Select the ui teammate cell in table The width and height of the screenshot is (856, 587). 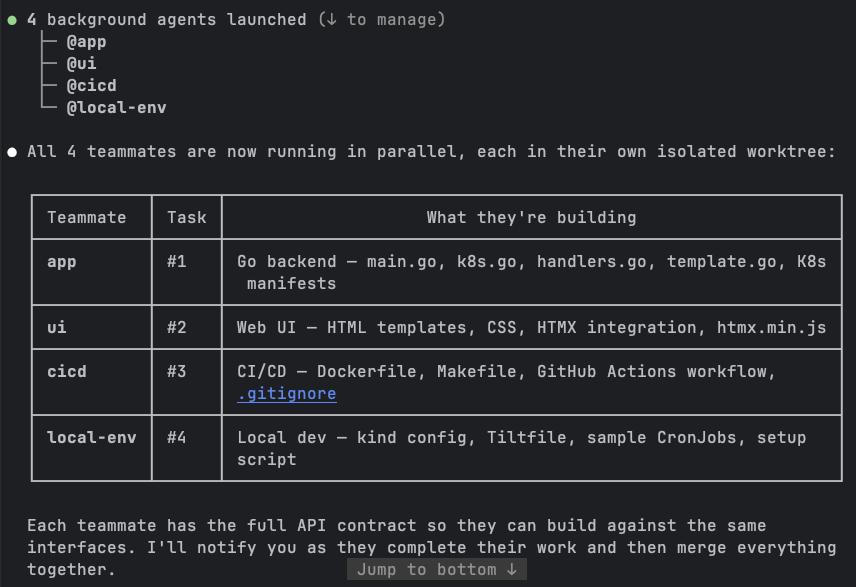(57, 328)
